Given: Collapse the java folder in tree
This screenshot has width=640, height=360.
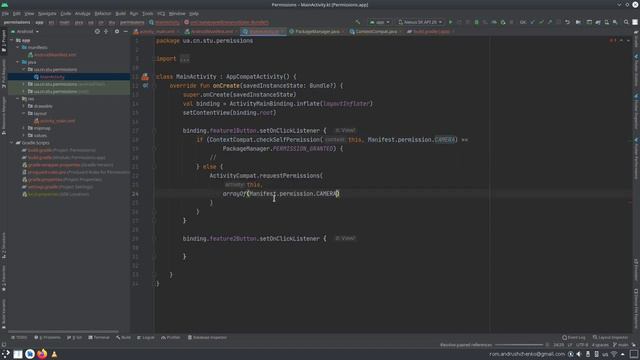Looking at the screenshot, I should pos(18,62).
